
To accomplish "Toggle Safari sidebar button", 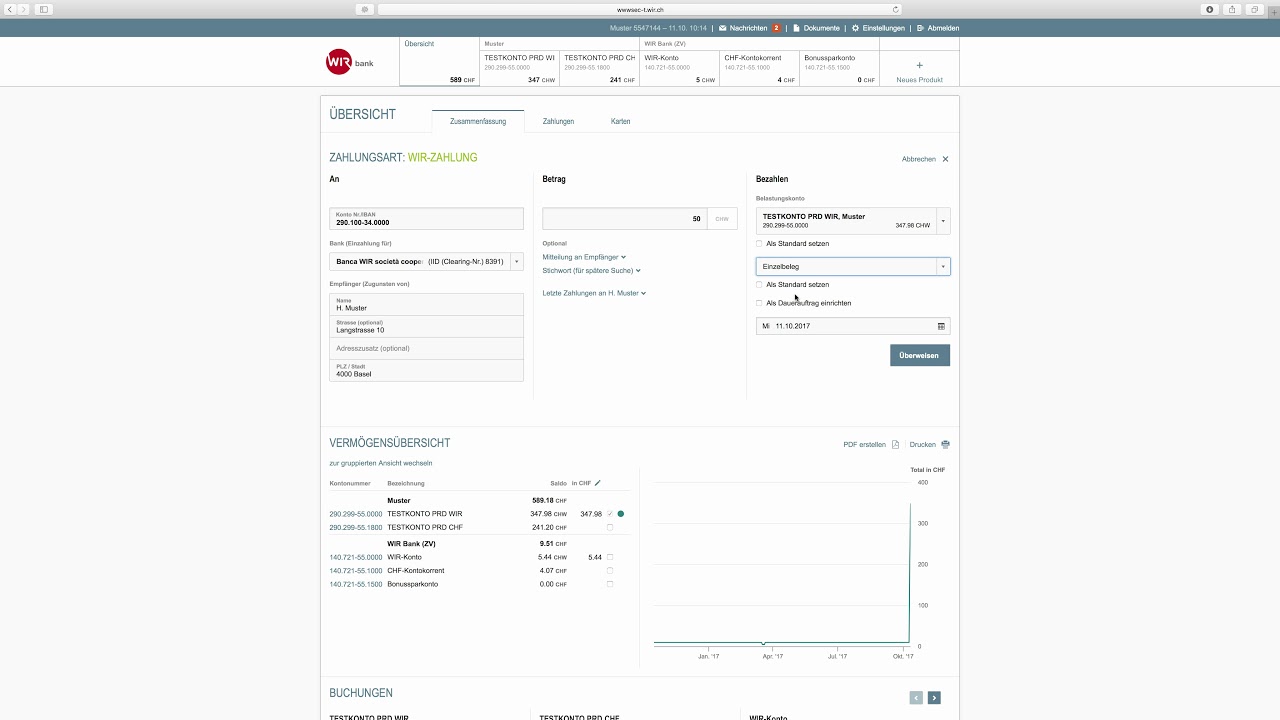I will coord(44,9).
